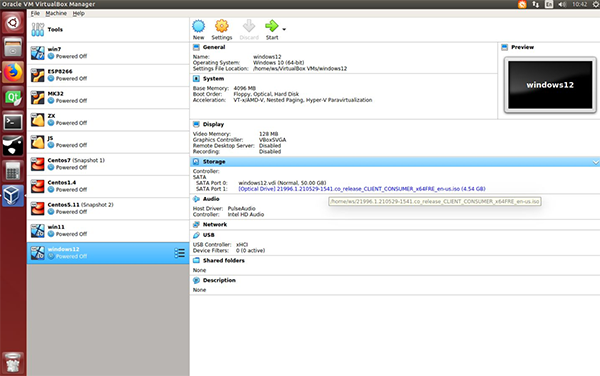Image resolution: width=600 pixels, height=376 pixels.
Task: Collapse the Storage section chevron
Action: (x=595, y=162)
